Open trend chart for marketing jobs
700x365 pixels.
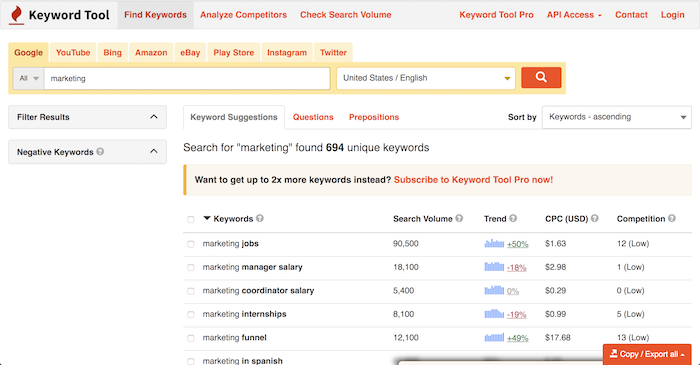[494, 243]
